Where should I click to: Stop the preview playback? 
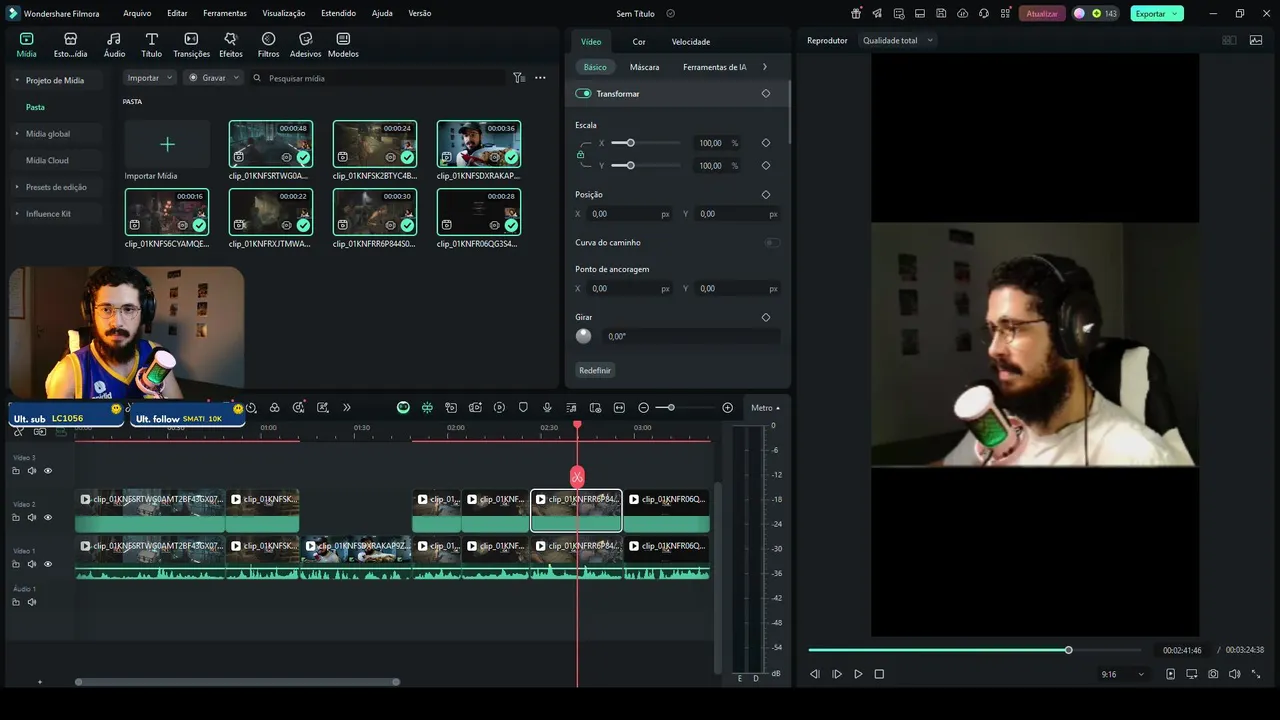tap(879, 674)
